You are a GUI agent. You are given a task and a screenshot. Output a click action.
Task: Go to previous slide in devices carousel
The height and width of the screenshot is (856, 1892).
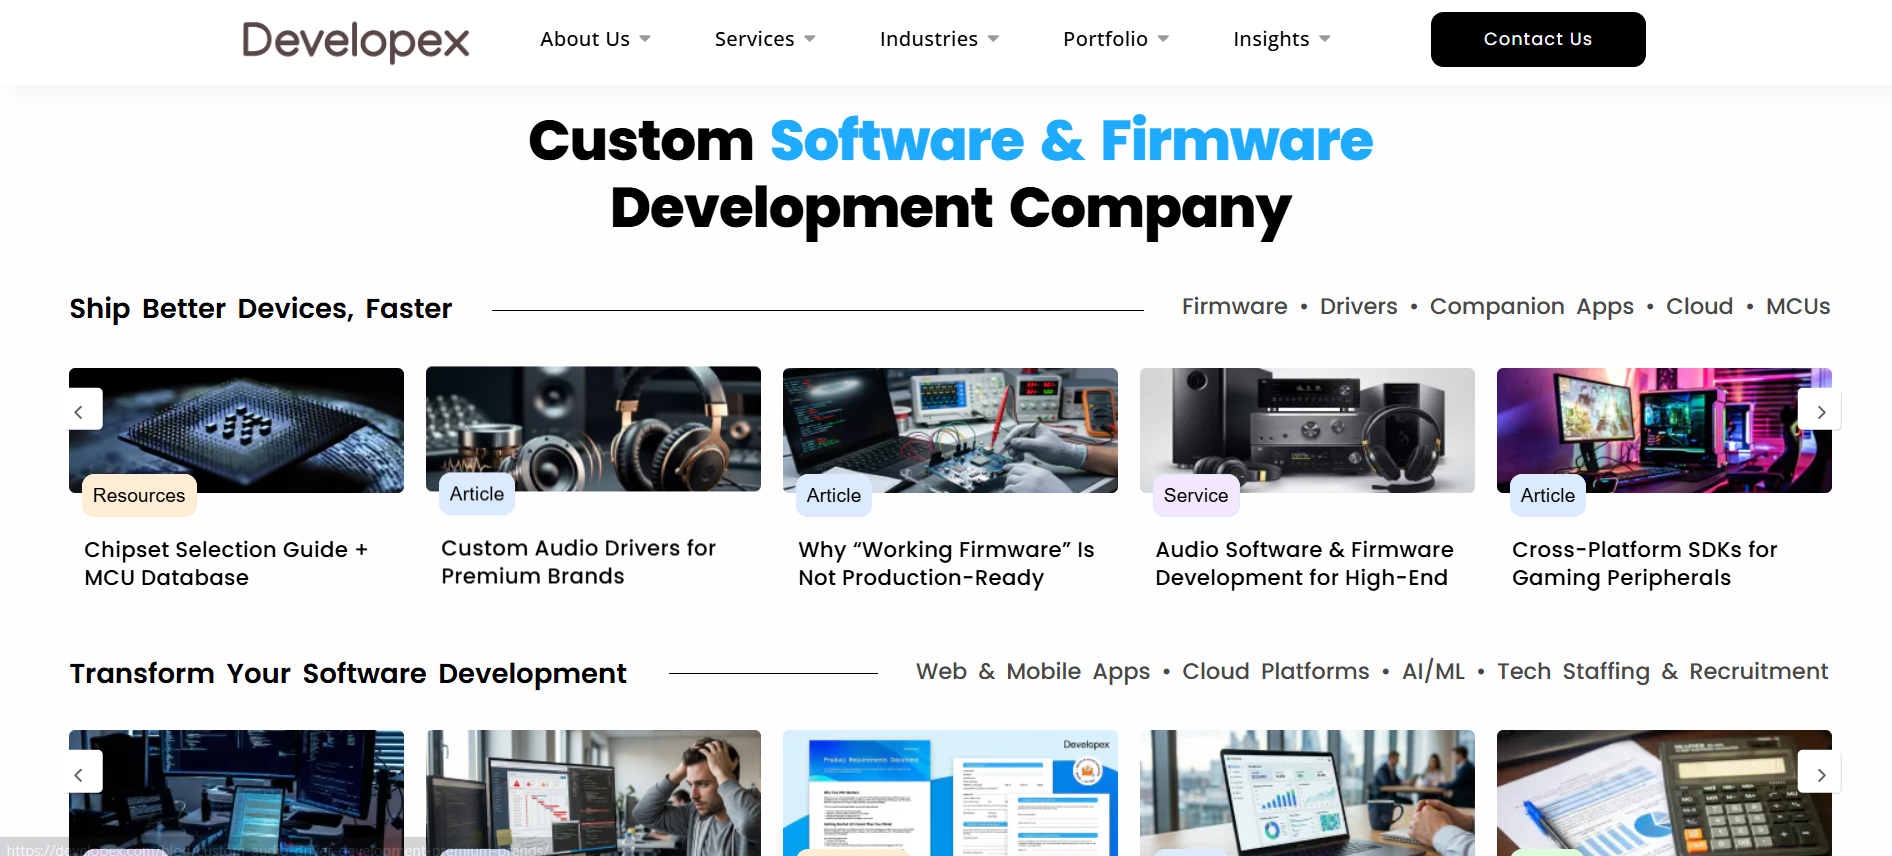tap(79, 411)
